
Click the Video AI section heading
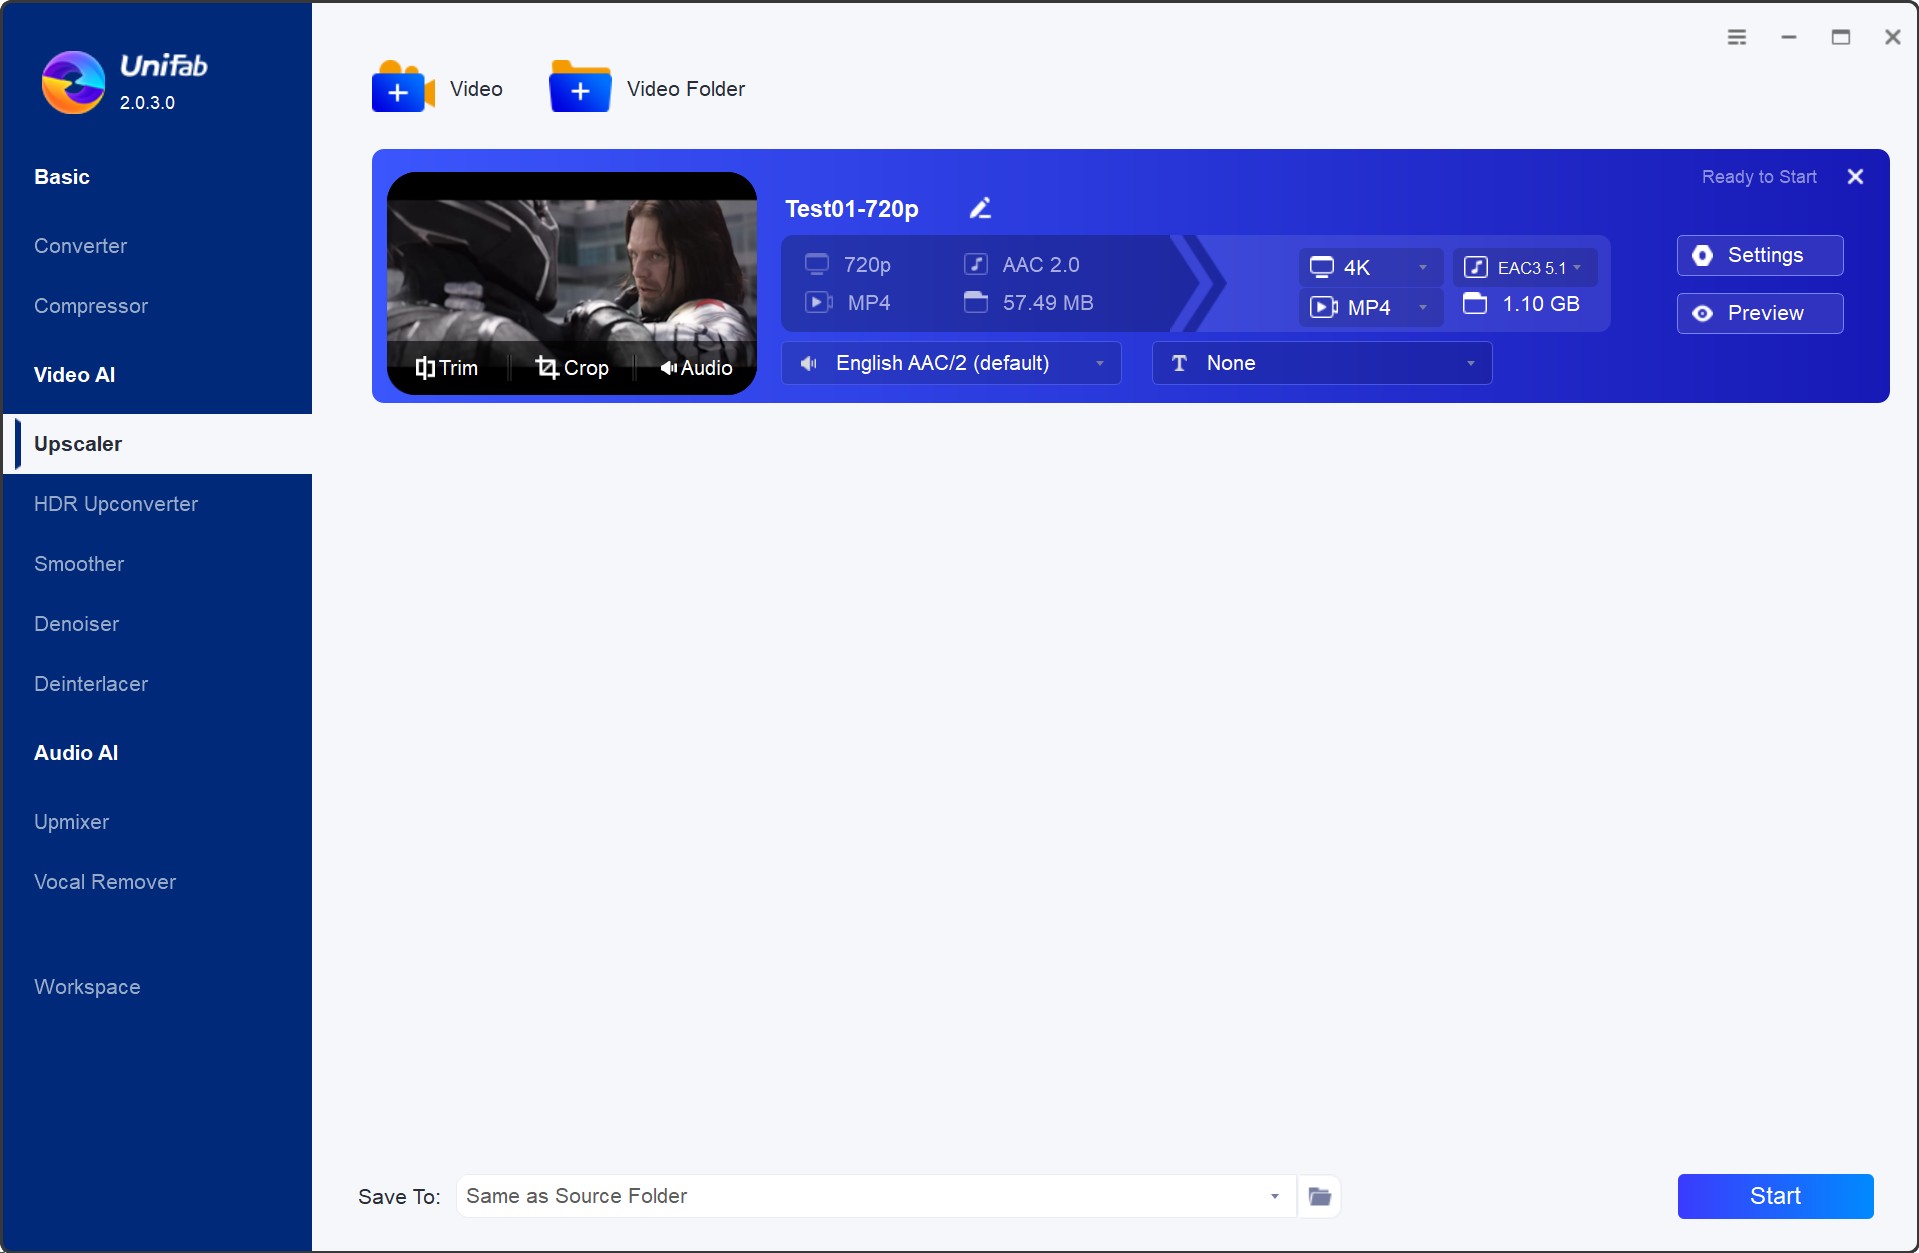[74, 375]
